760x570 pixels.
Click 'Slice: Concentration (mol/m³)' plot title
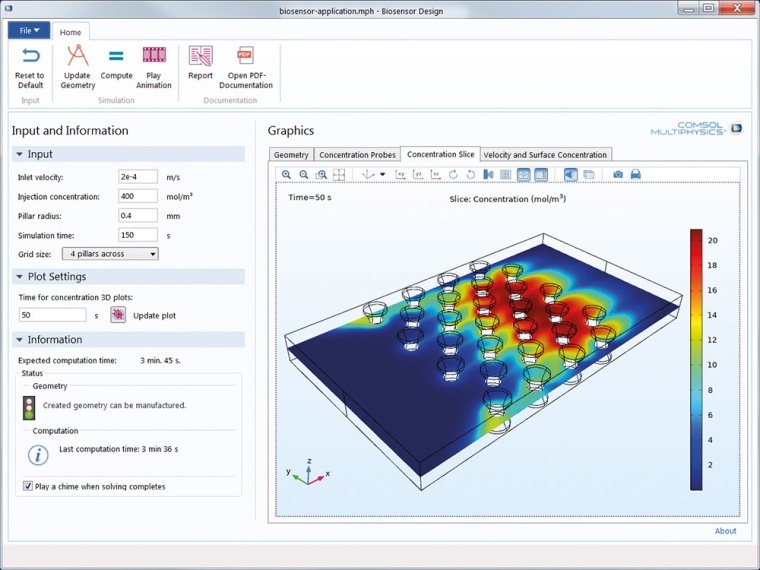[x=507, y=199]
